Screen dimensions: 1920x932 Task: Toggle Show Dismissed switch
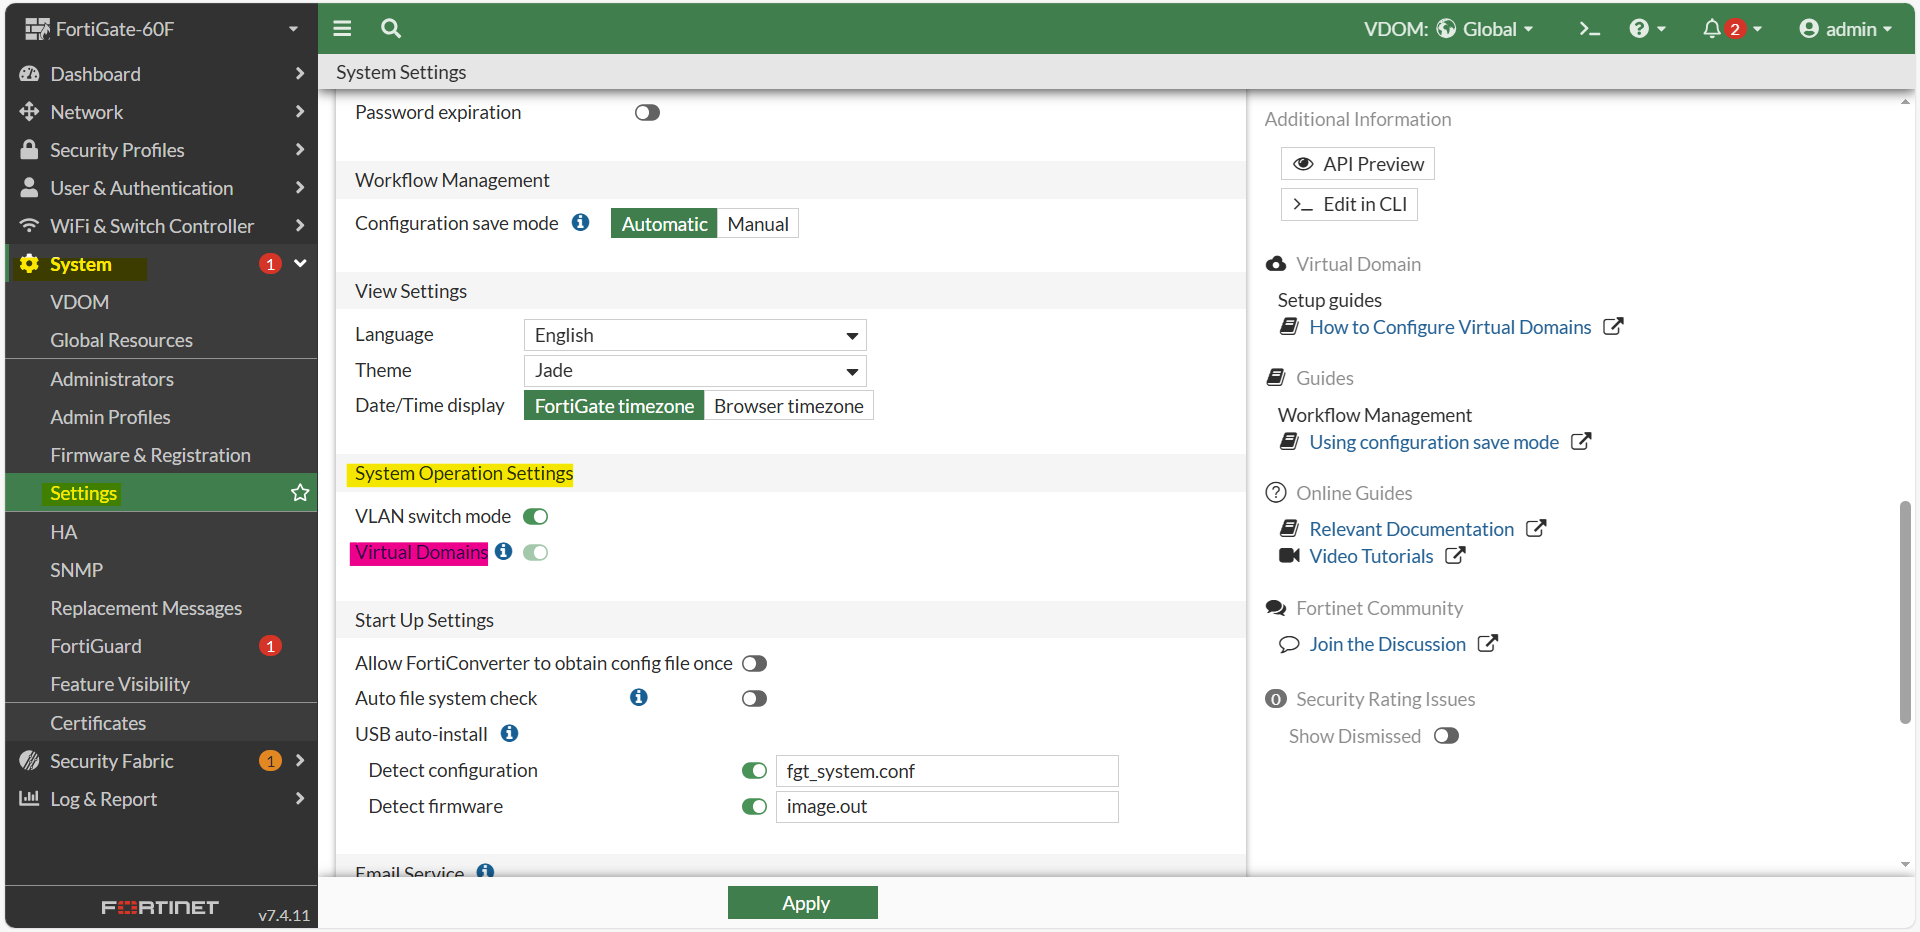(1447, 736)
